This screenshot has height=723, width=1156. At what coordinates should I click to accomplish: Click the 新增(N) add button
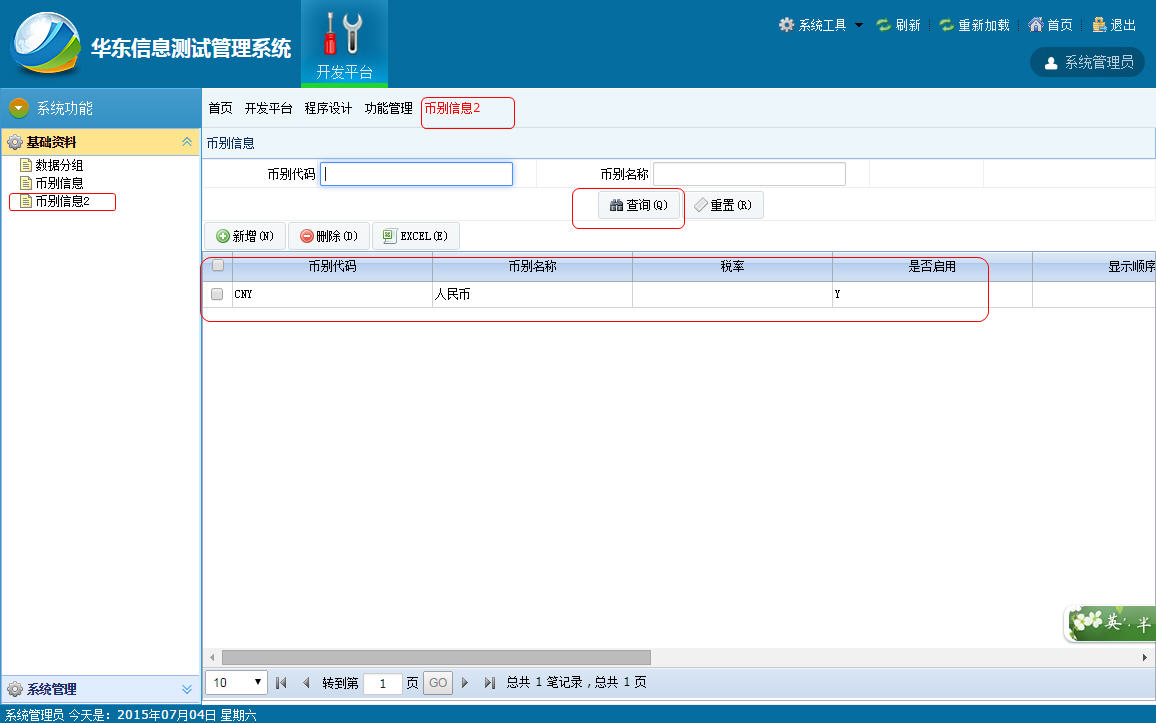click(x=245, y=236)
